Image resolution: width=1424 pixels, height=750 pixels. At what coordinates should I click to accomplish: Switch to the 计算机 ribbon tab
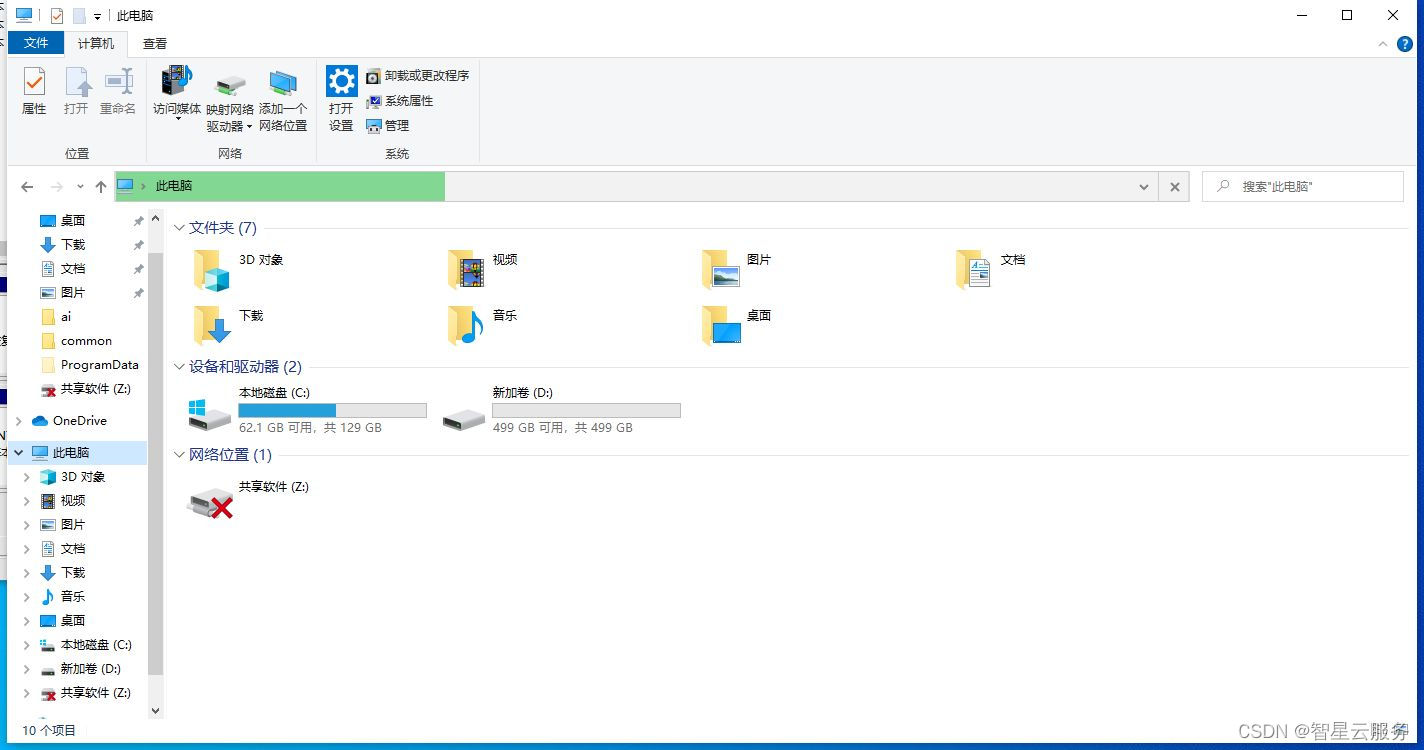pos(96,43)
